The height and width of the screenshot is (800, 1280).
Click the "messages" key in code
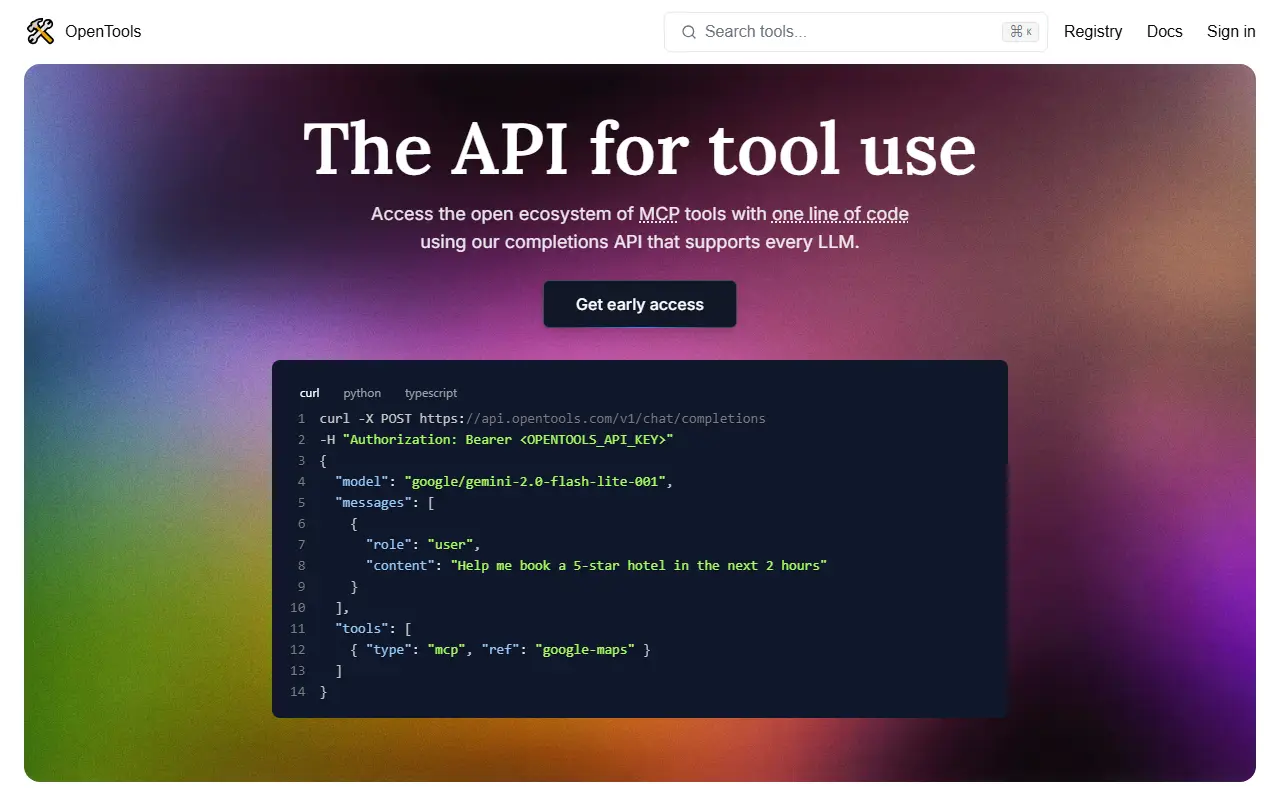point(373,502)
